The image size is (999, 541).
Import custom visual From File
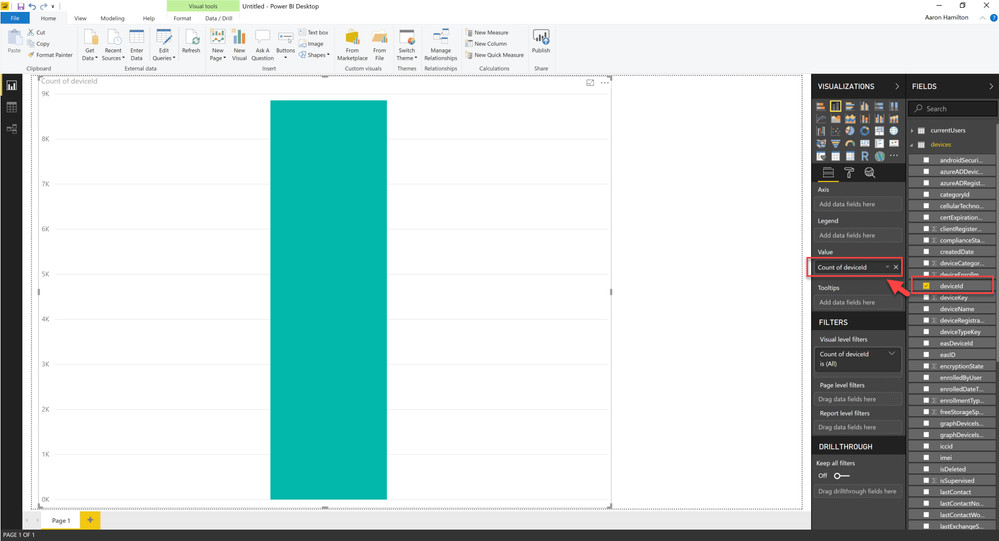tap(380, 45)
